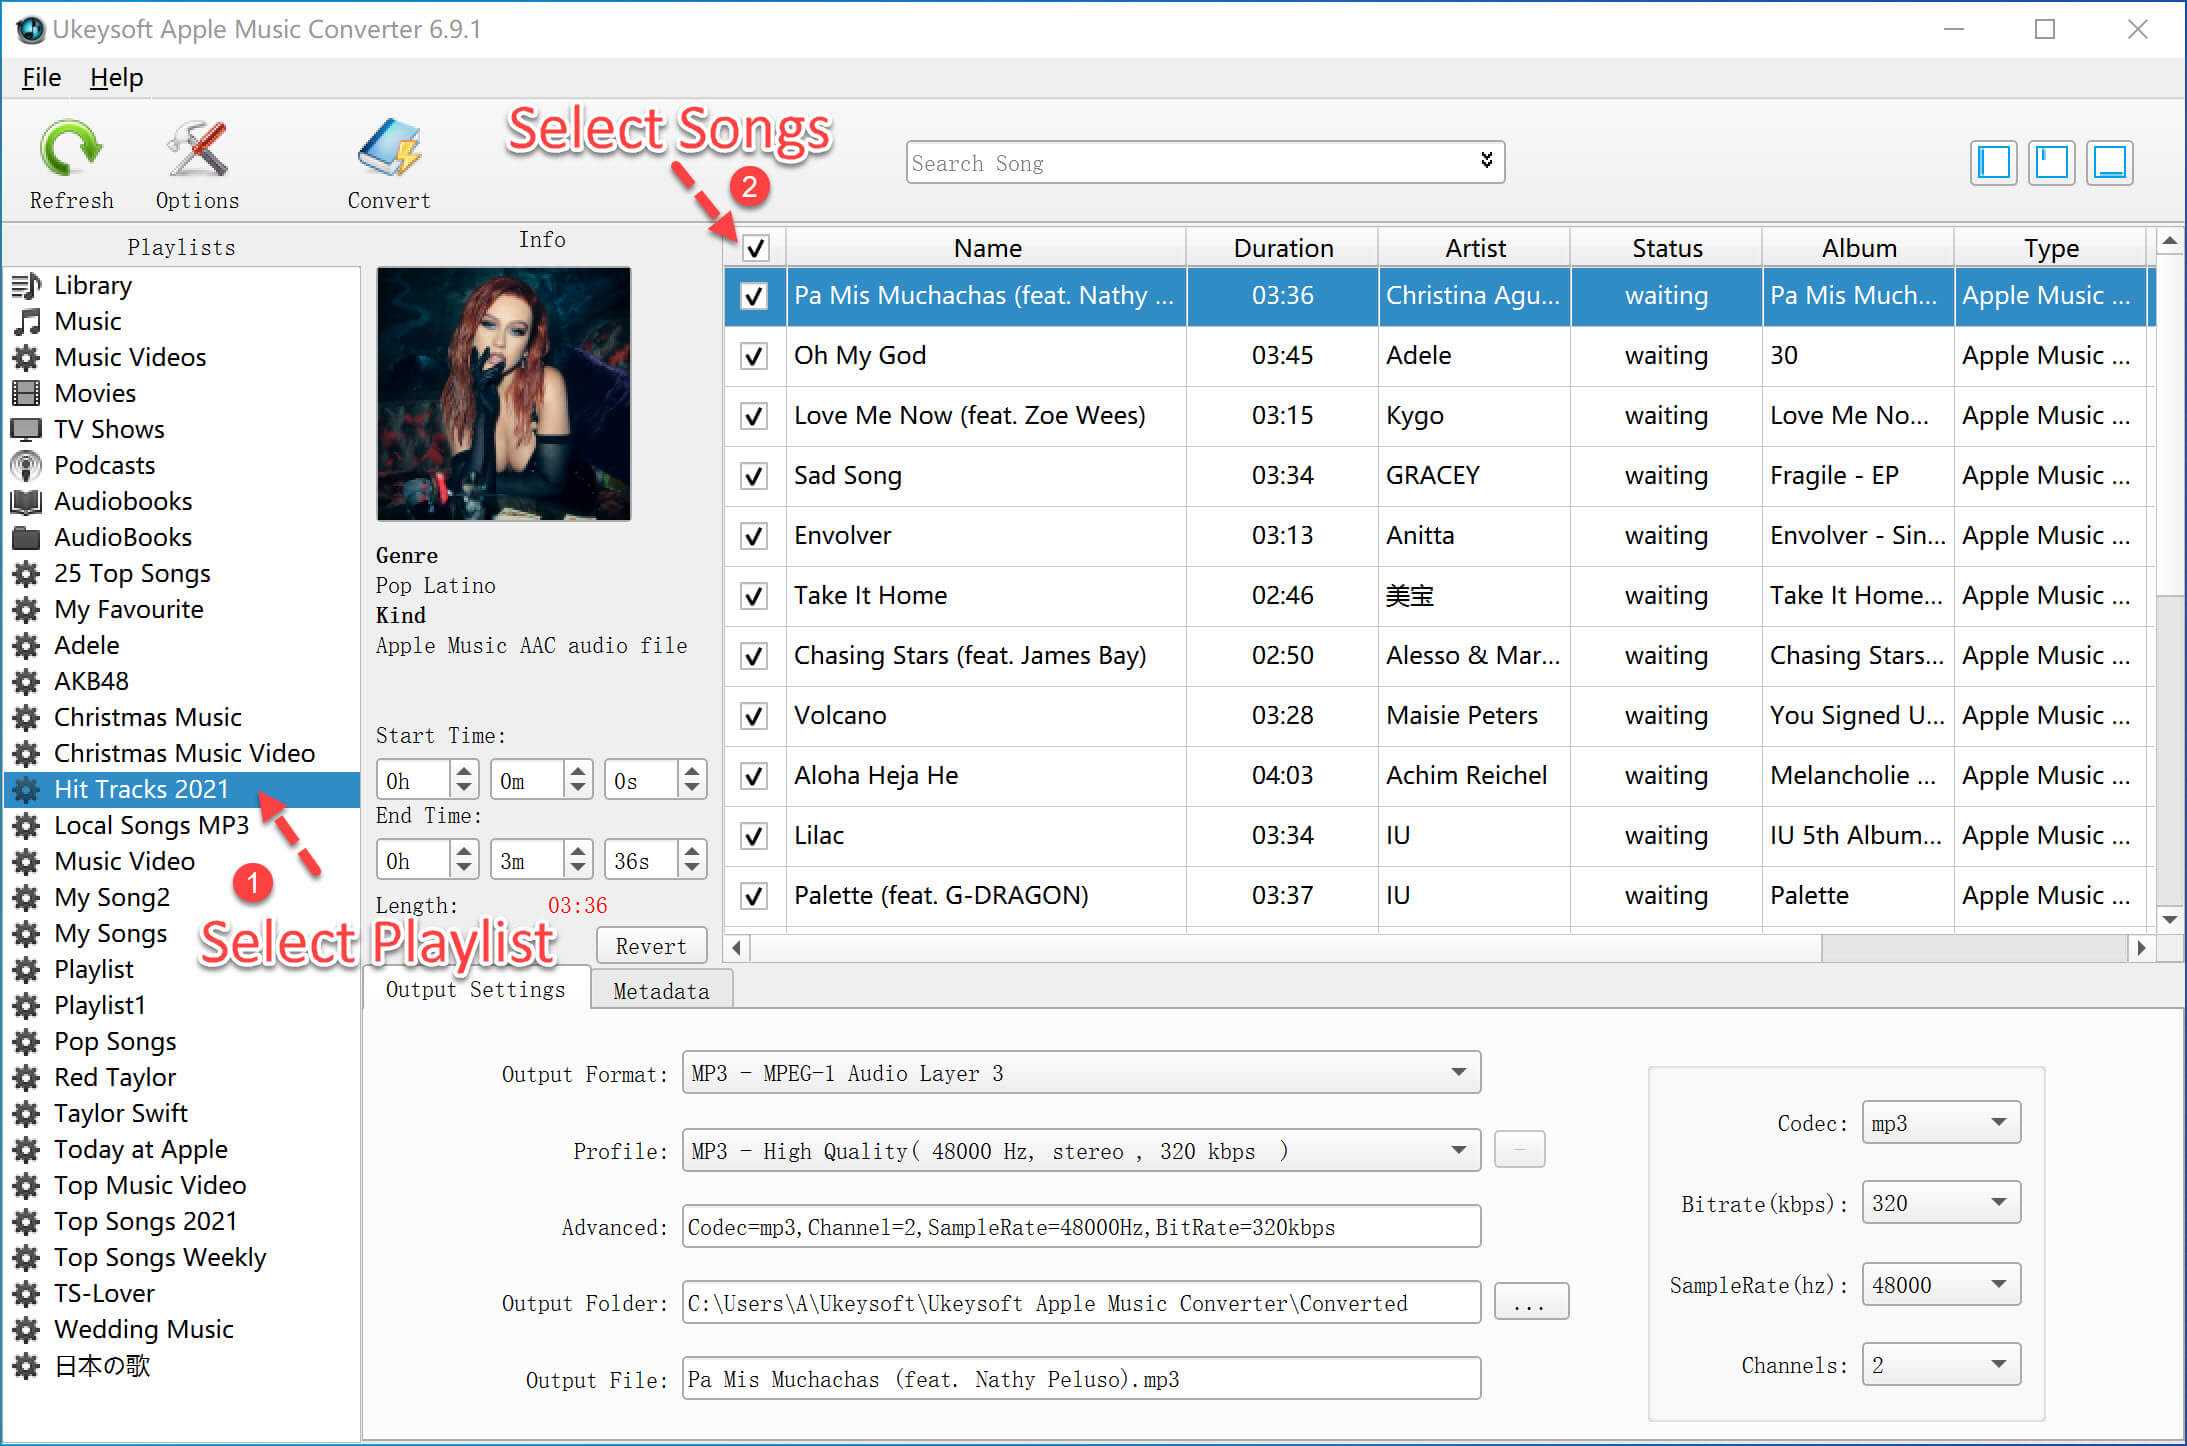Open the SampleRate (hz) dropdown
Image resolution: width=2187 pixels, height=1446 pixels.
[x=1941, y=1284]
